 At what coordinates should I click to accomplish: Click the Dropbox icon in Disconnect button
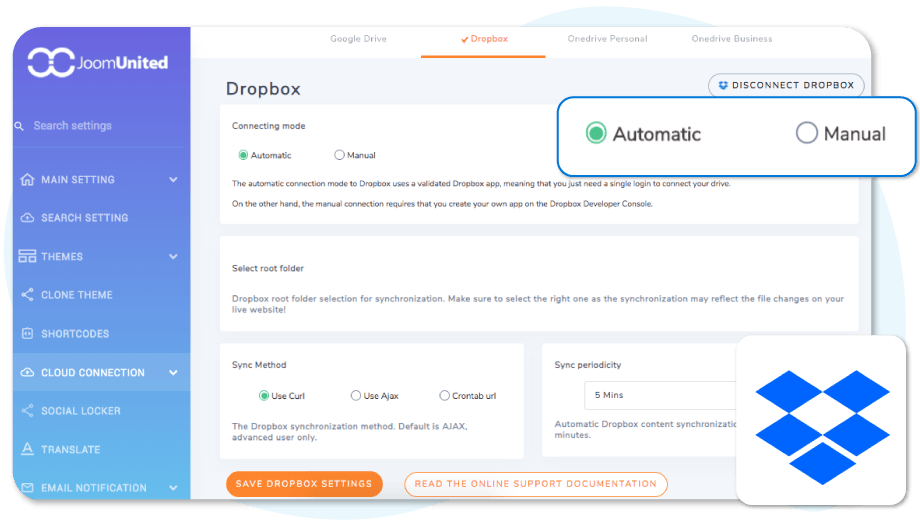[723, 85]
